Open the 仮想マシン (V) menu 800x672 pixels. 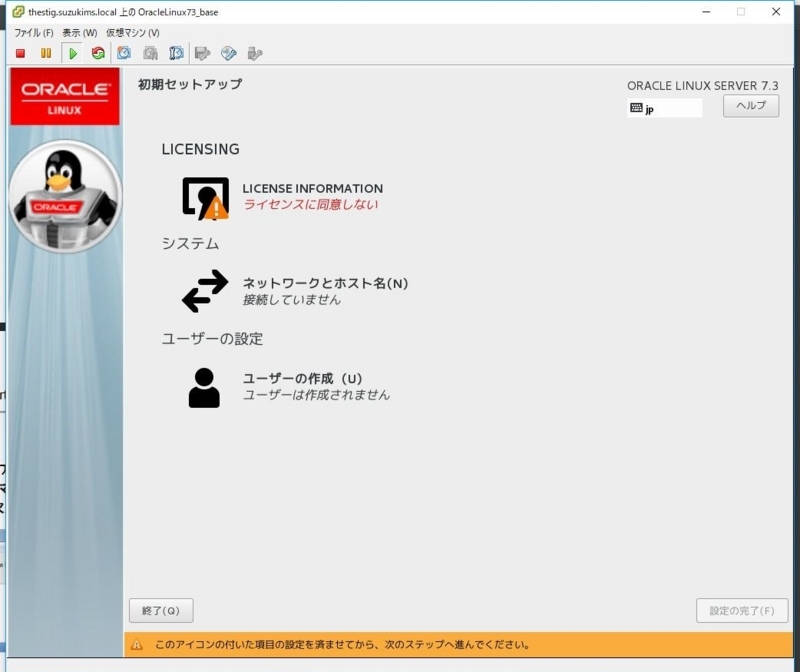click(133, 33)
